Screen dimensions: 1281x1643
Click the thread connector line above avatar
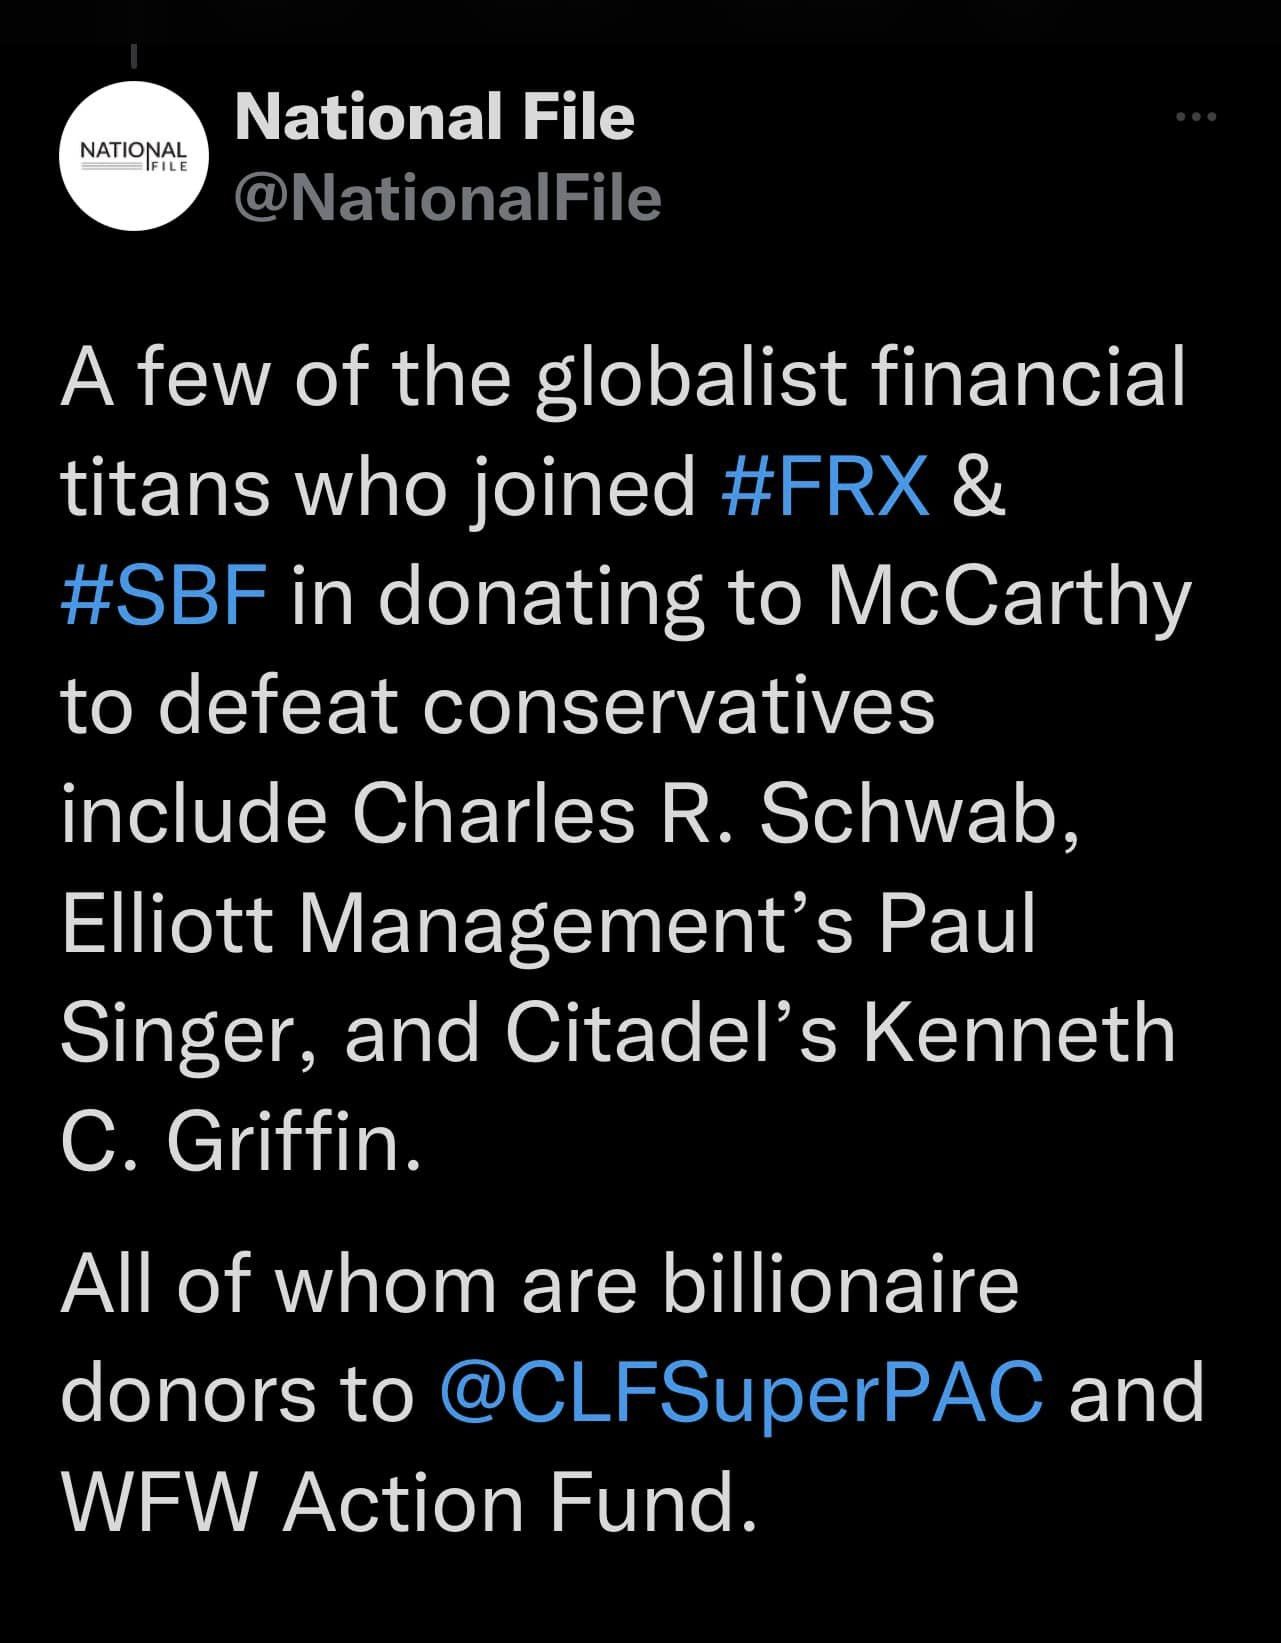[x=135, y=58]
